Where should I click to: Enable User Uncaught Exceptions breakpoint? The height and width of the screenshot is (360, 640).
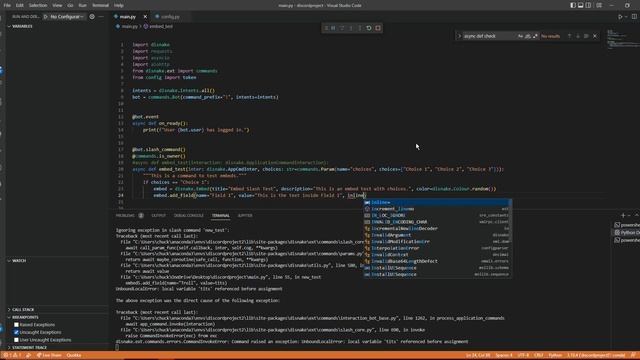coord(16,340)
